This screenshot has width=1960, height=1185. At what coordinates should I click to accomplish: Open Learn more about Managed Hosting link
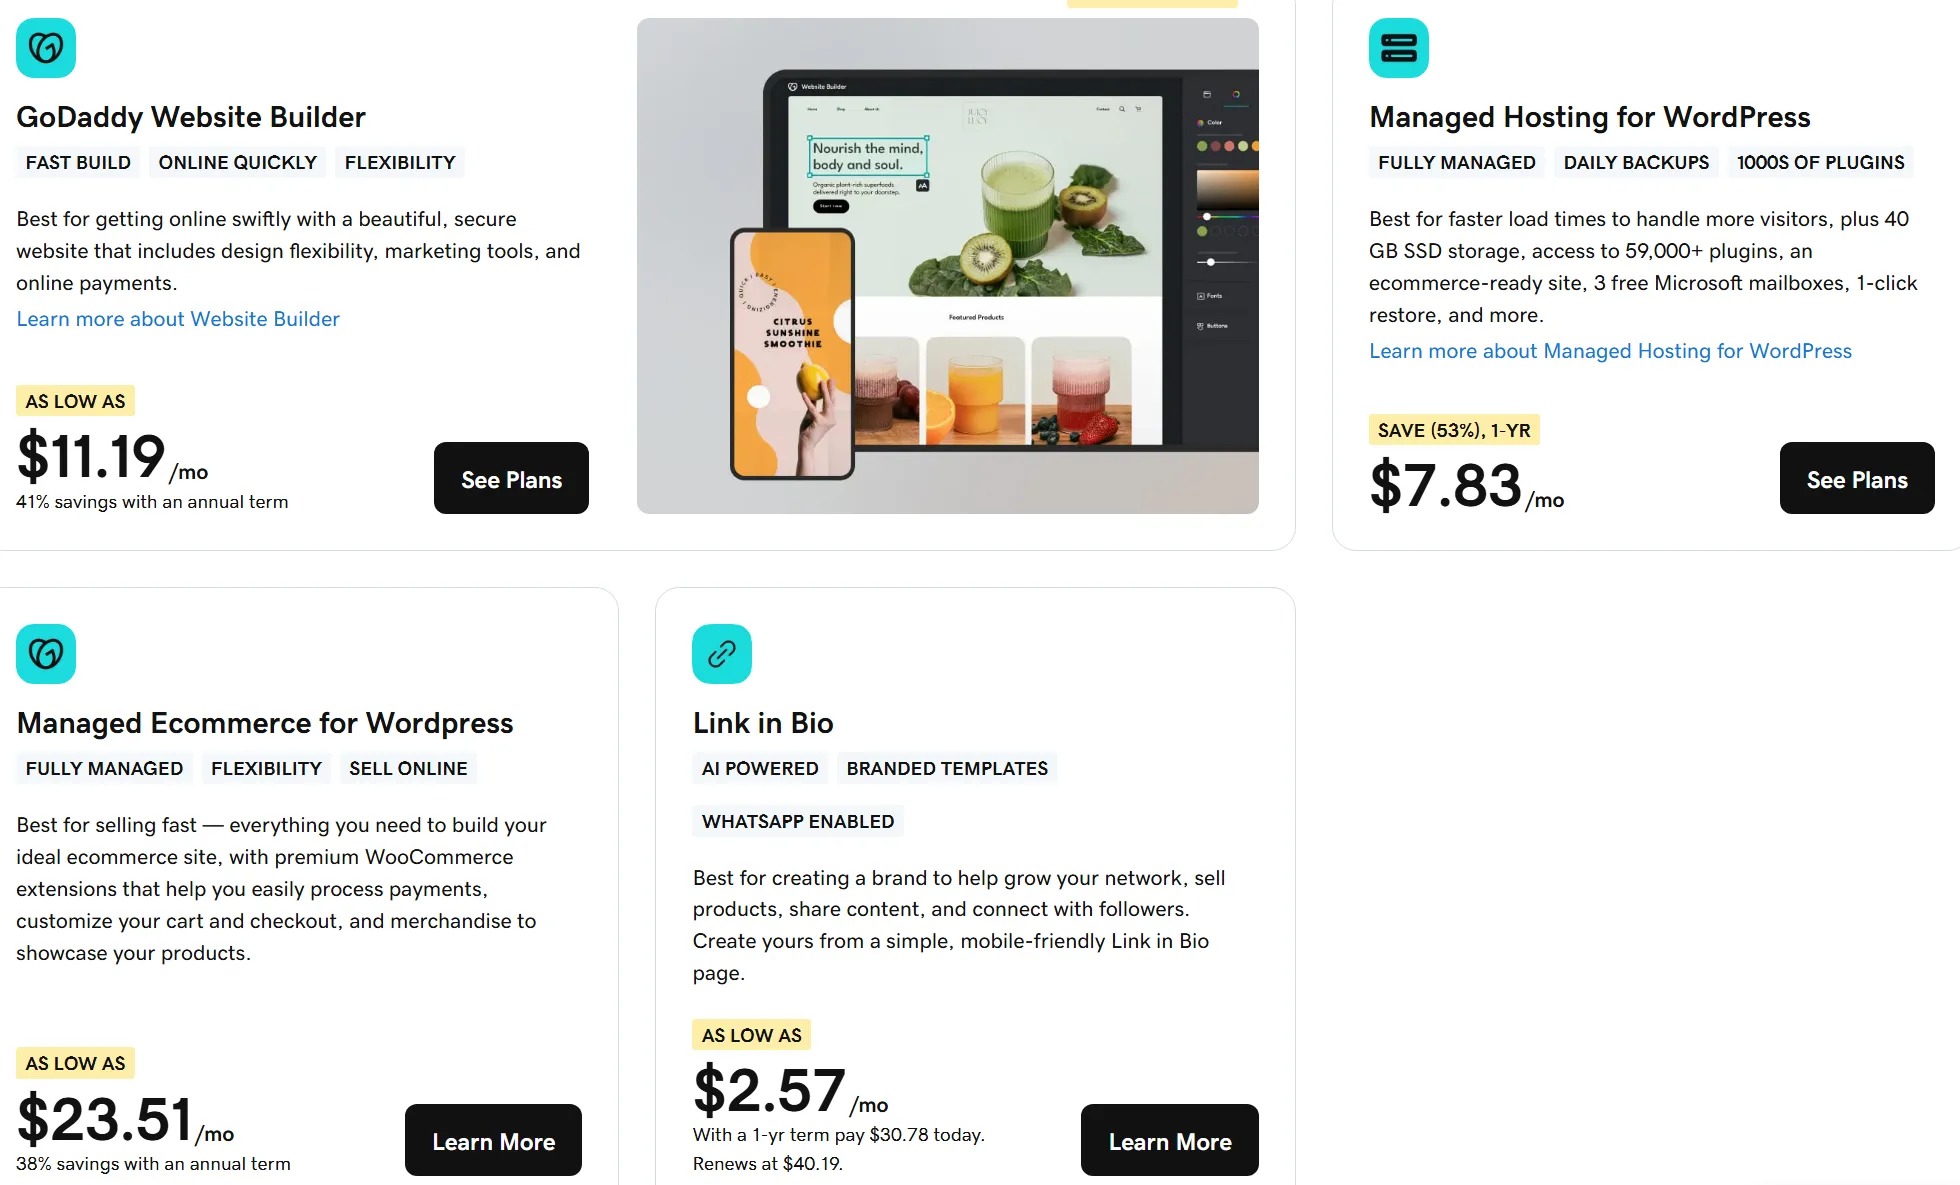[1610, 351]
